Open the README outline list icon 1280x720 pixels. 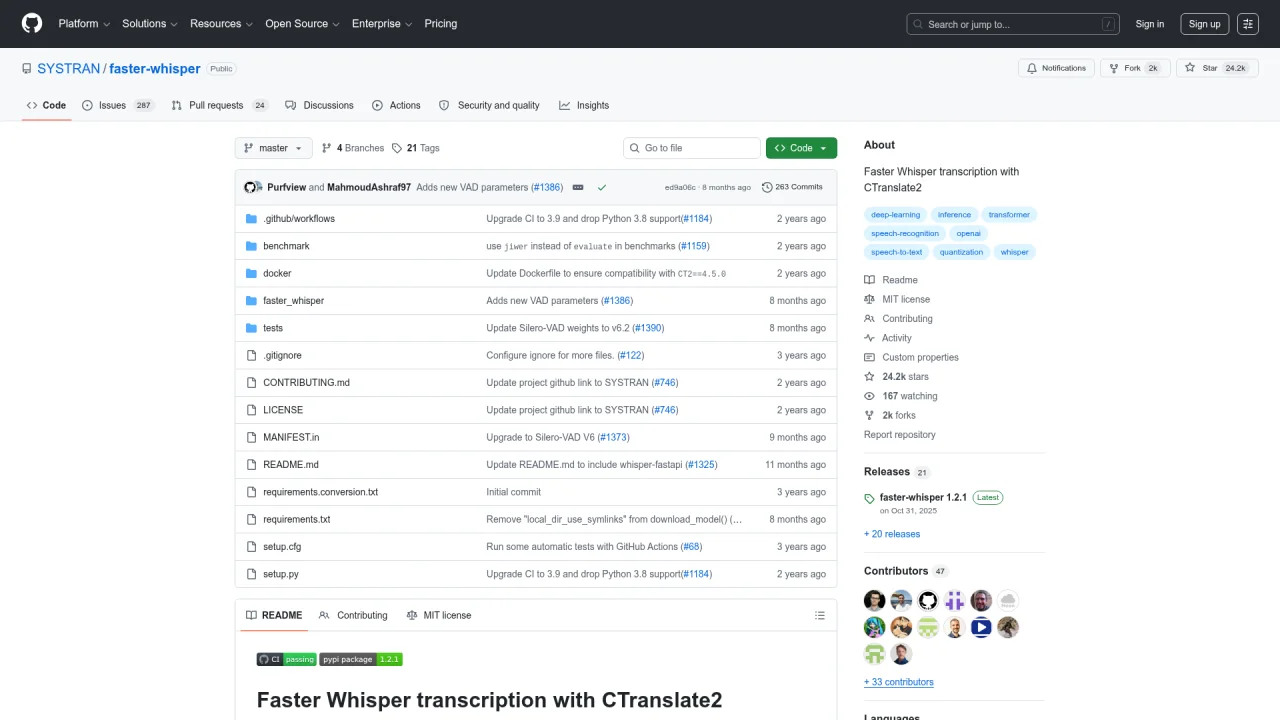tap(820, 615)
